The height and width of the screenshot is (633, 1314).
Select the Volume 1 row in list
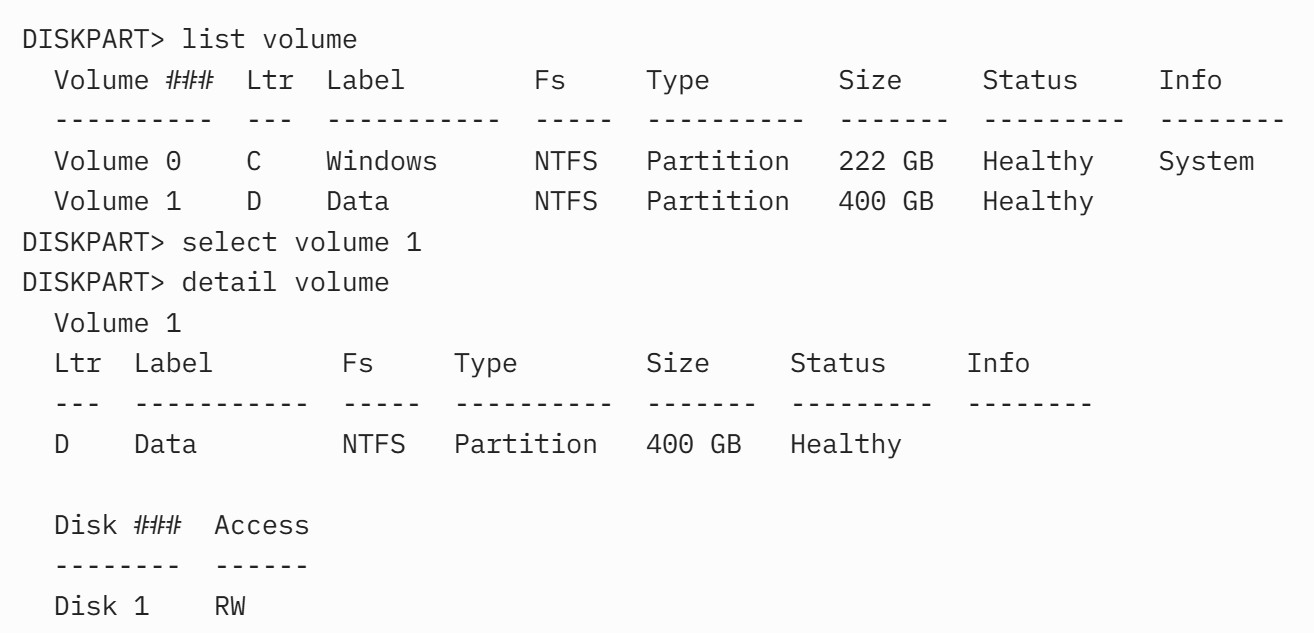pyautogui.click(x=573, y=201)
